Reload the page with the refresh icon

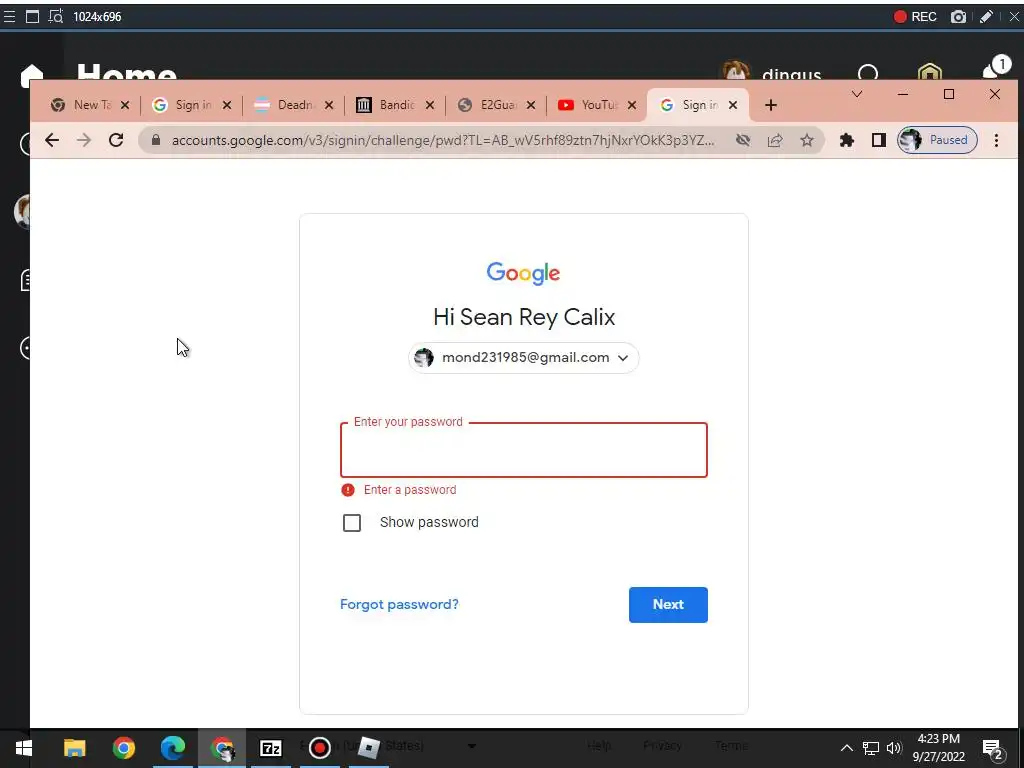pos(116,140)
